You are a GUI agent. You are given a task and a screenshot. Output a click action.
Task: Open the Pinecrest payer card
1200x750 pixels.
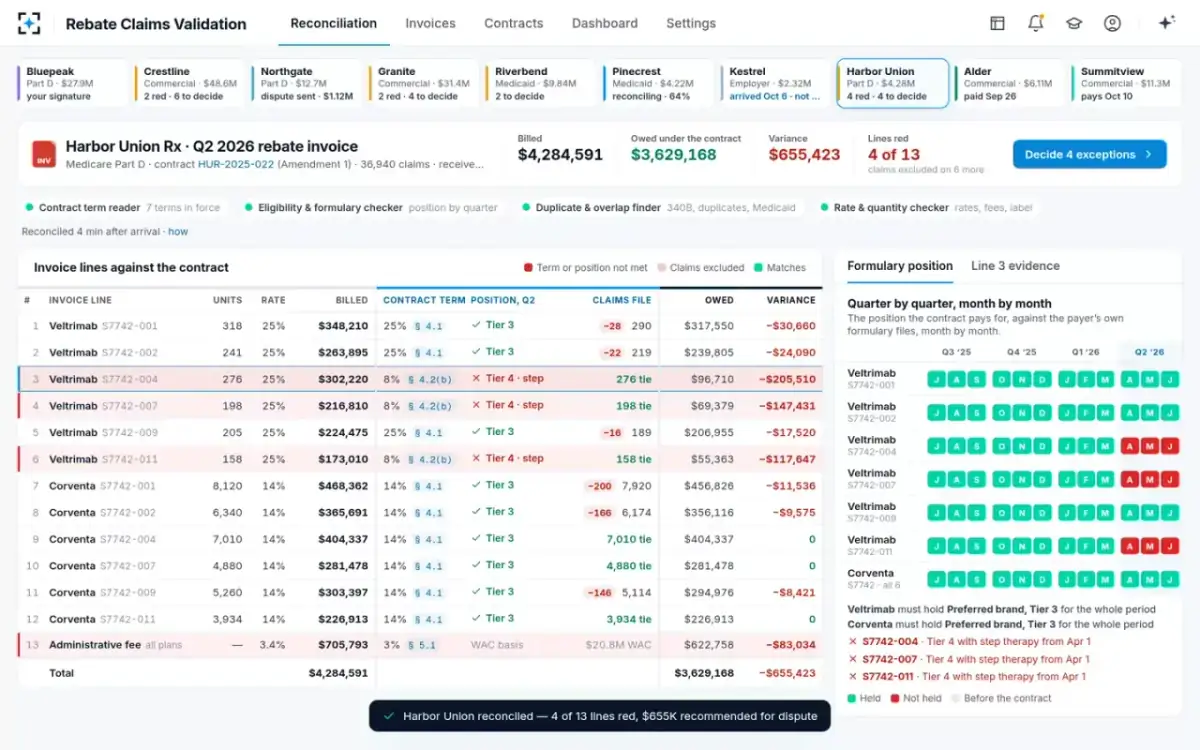(658, 84)
